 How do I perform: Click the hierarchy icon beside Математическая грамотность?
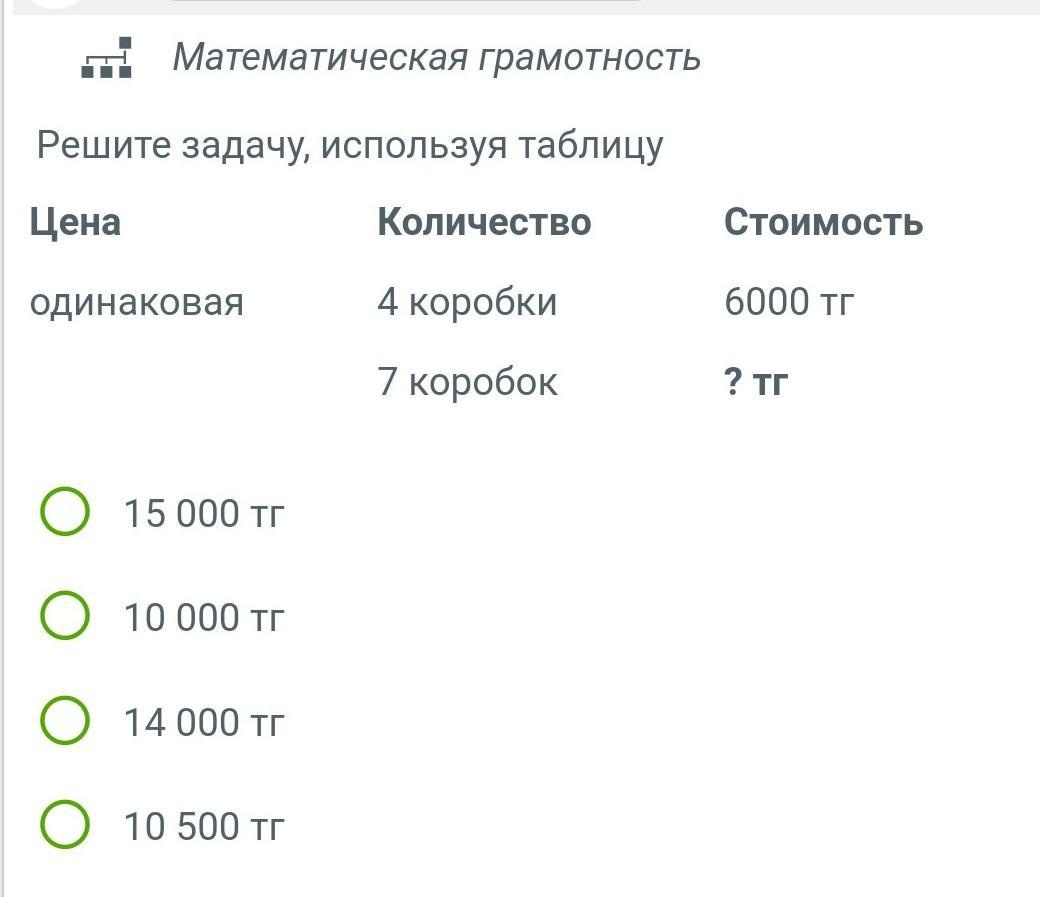coord(106,58)
